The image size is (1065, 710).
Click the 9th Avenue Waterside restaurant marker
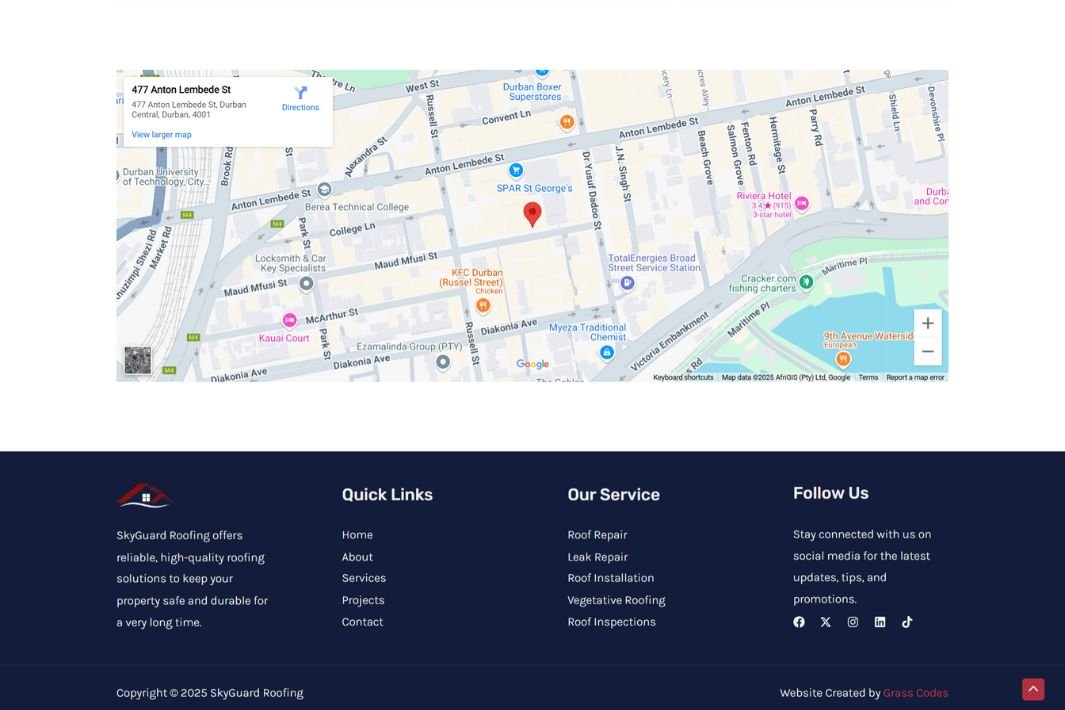click(843, 358)
